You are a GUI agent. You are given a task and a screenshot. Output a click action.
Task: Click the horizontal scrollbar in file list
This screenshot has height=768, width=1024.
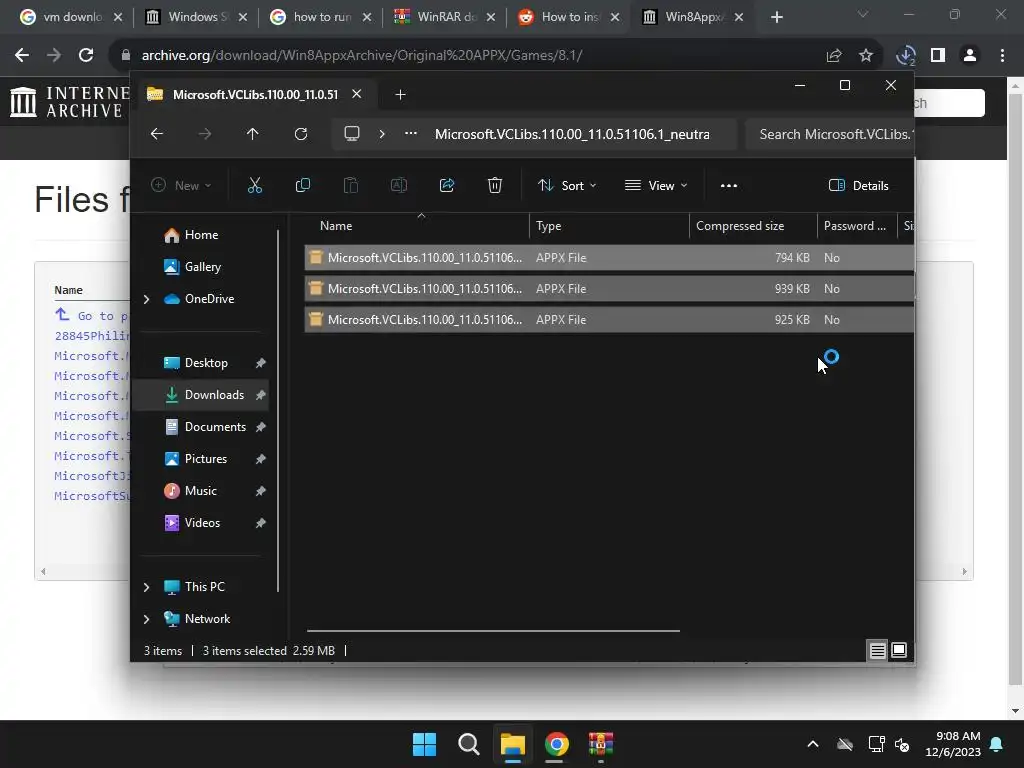tap(493, 631)
